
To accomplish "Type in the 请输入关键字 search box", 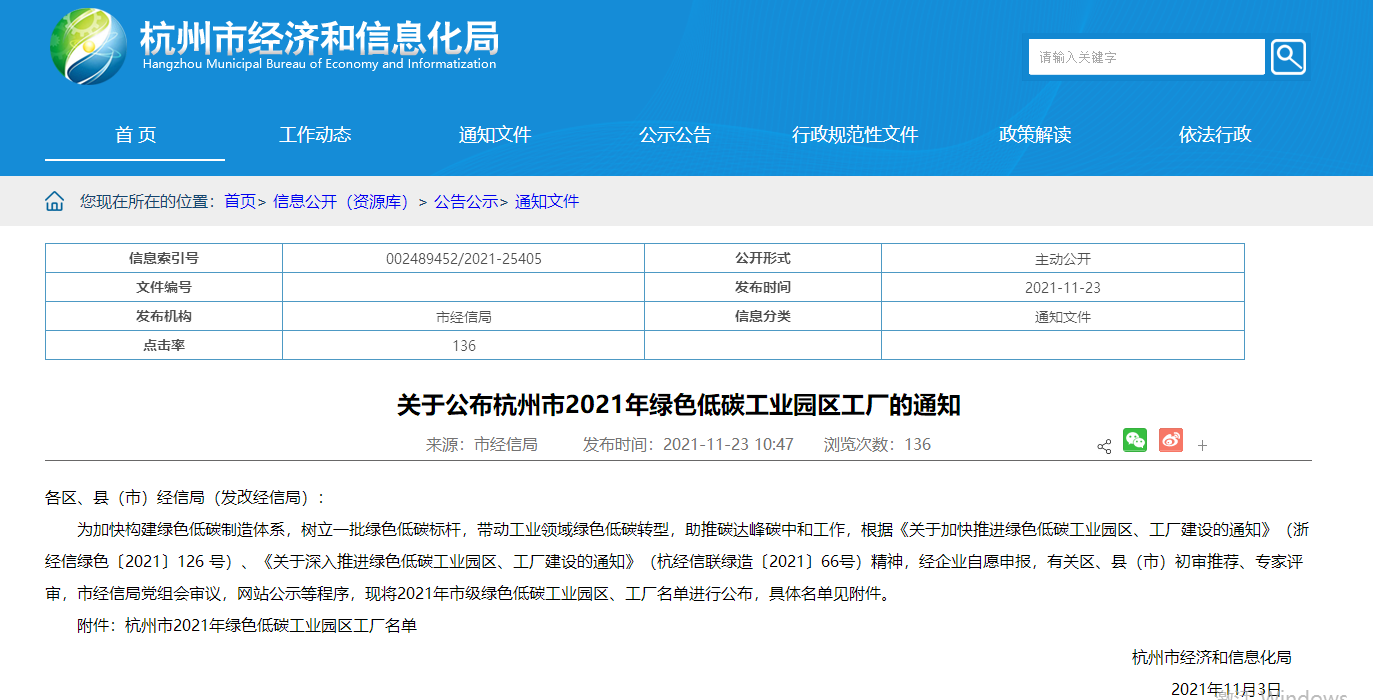I will [x=1146, y=57].
